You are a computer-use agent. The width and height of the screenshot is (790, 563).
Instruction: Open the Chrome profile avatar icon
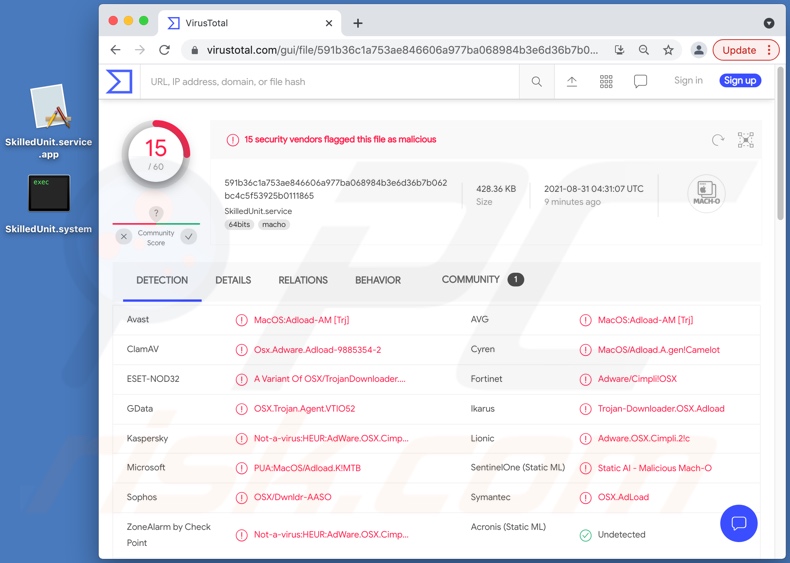click(699, 50)
